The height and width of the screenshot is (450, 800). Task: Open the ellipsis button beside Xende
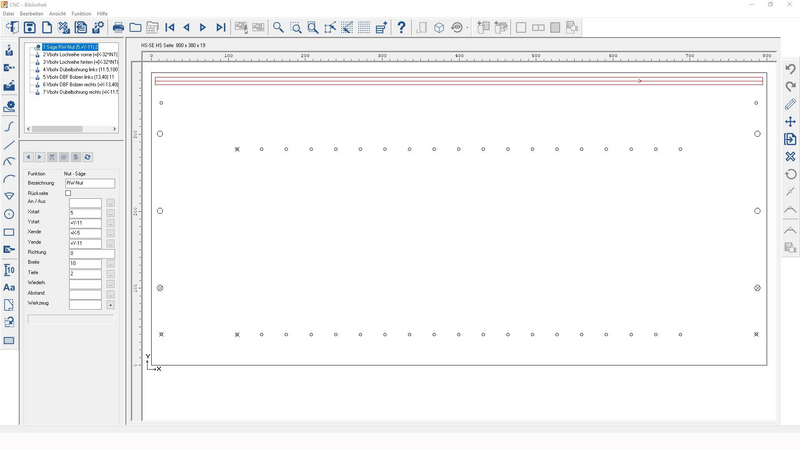(110, 233)
